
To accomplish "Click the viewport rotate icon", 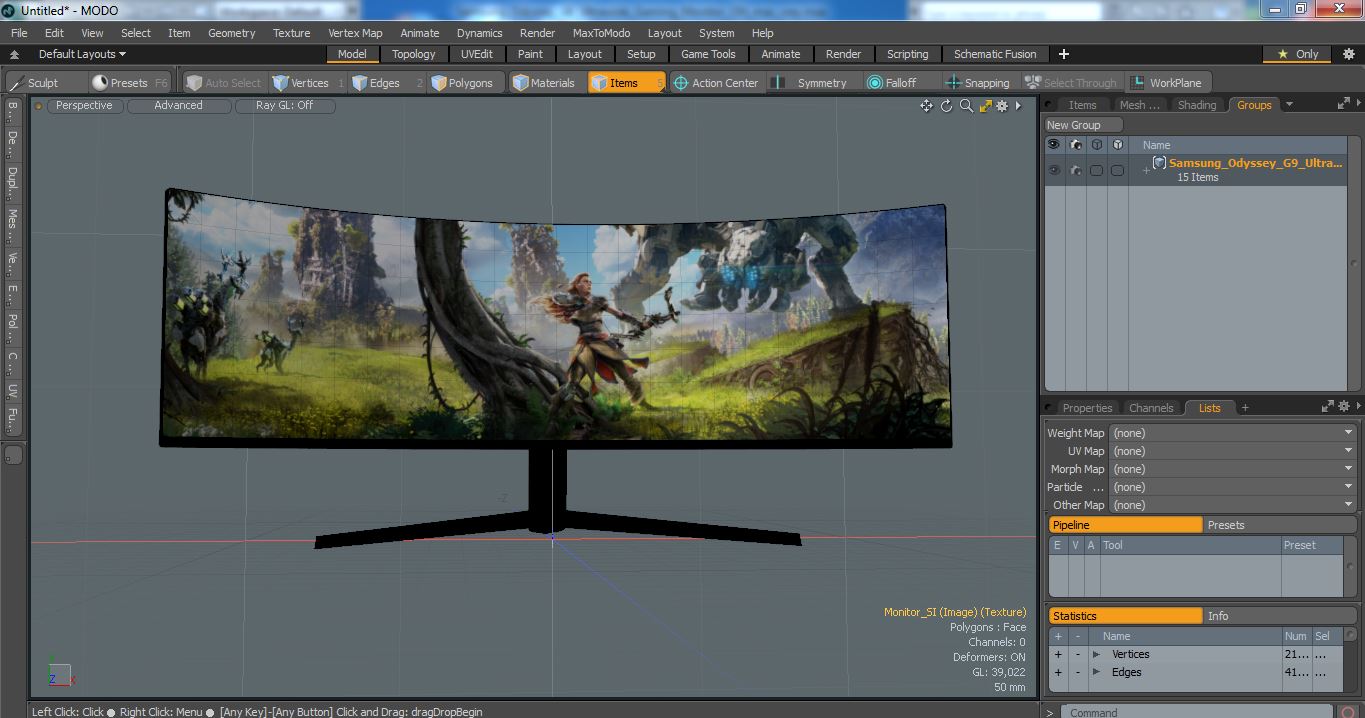I will [946, 106].
